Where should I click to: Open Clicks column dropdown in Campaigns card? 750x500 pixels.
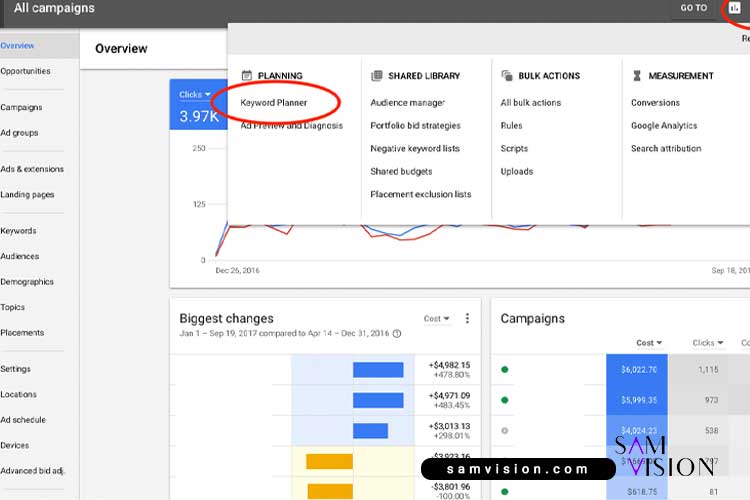pos(707,343)
